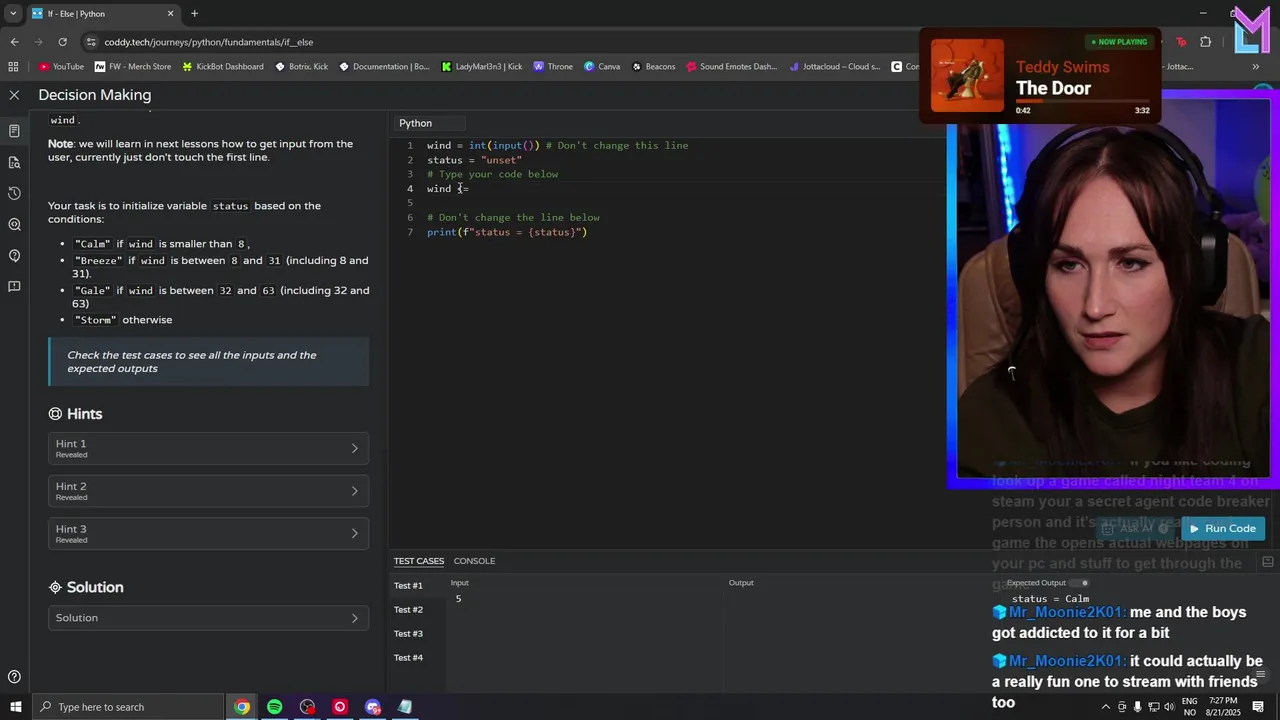Select Test #3
This screenshot has width=1280, height=720.
[408, 634]
